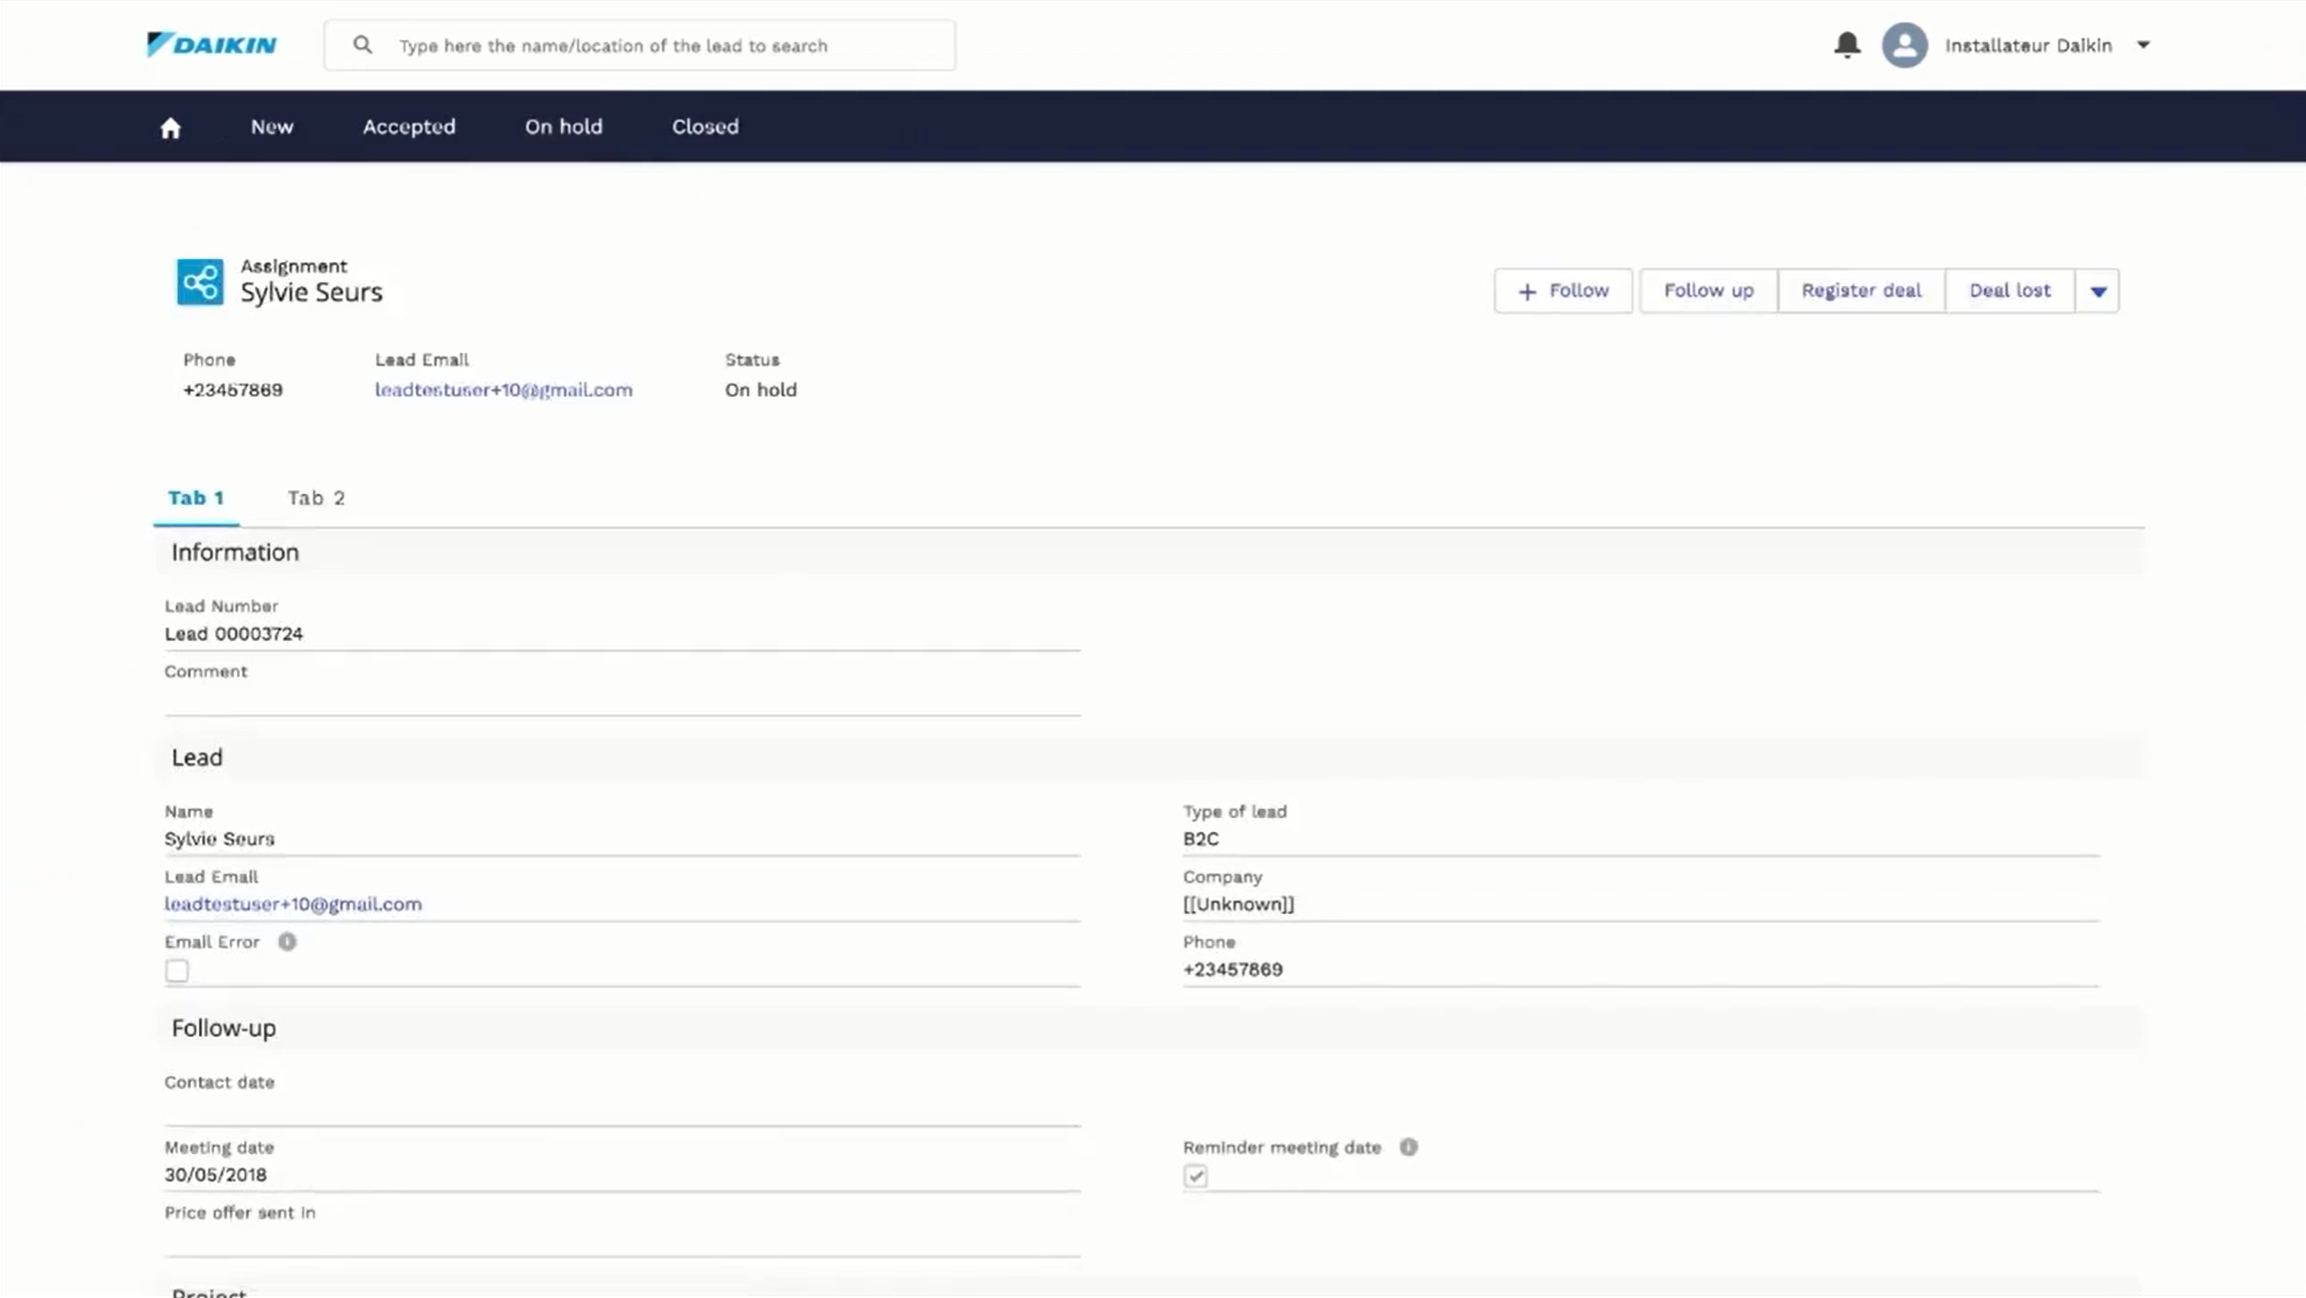Open the header Lead Email link

point(503,390)
